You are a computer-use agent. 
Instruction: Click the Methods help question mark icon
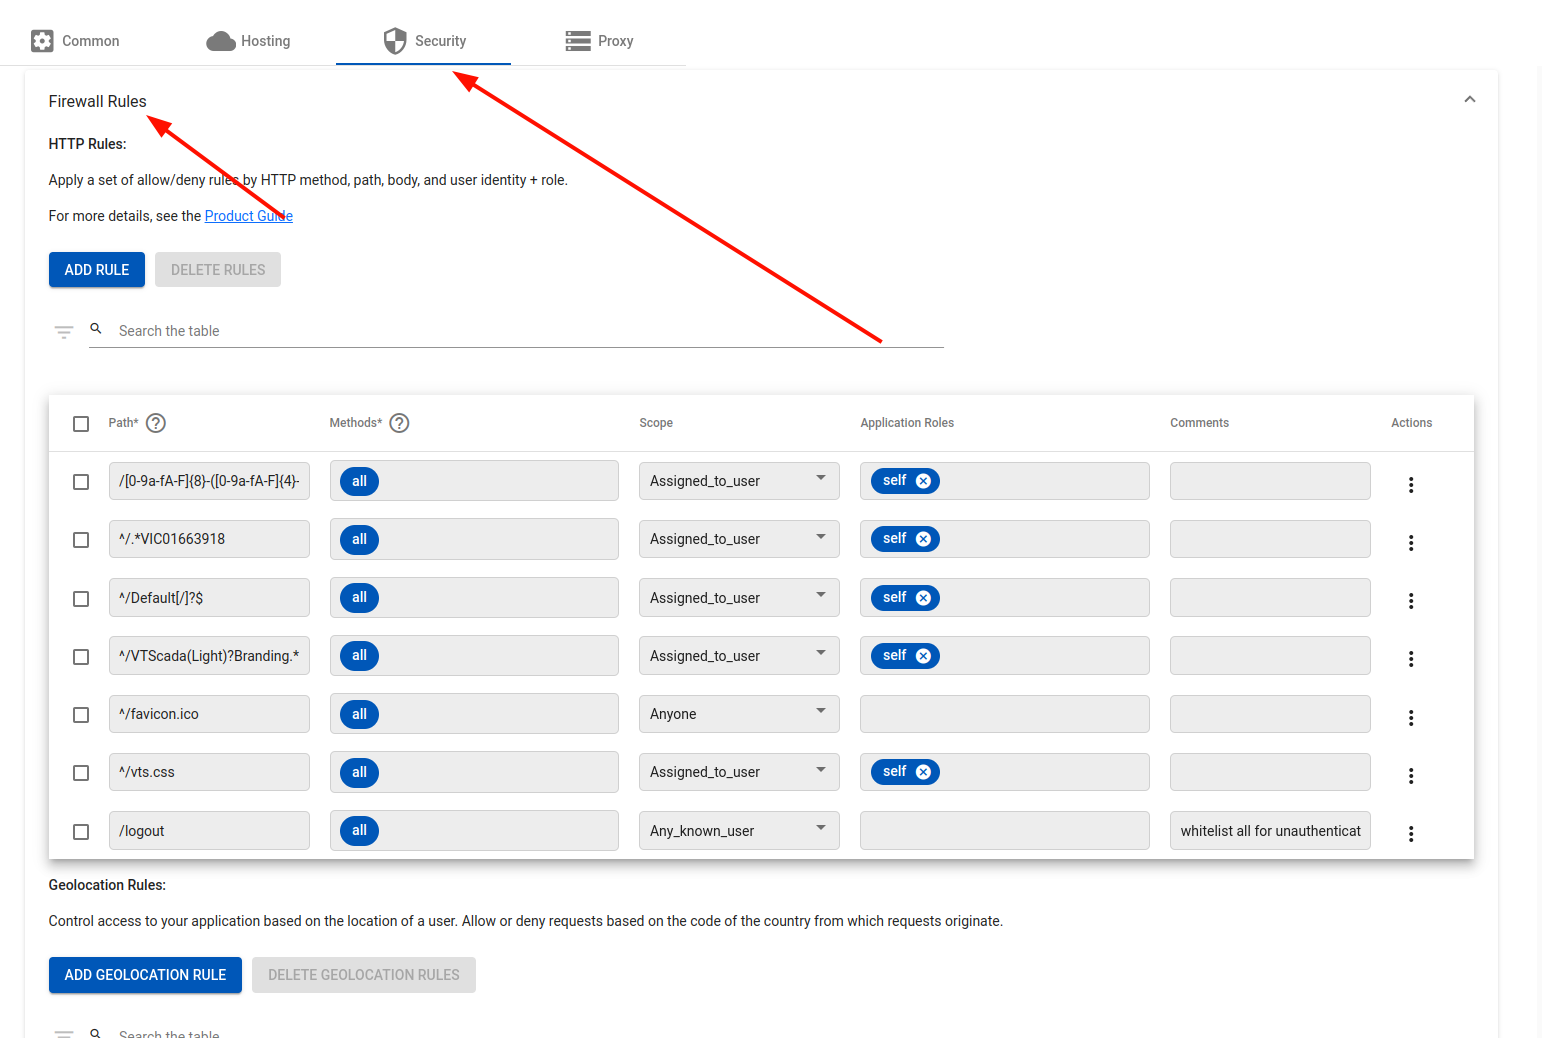(x=399, y=423)
